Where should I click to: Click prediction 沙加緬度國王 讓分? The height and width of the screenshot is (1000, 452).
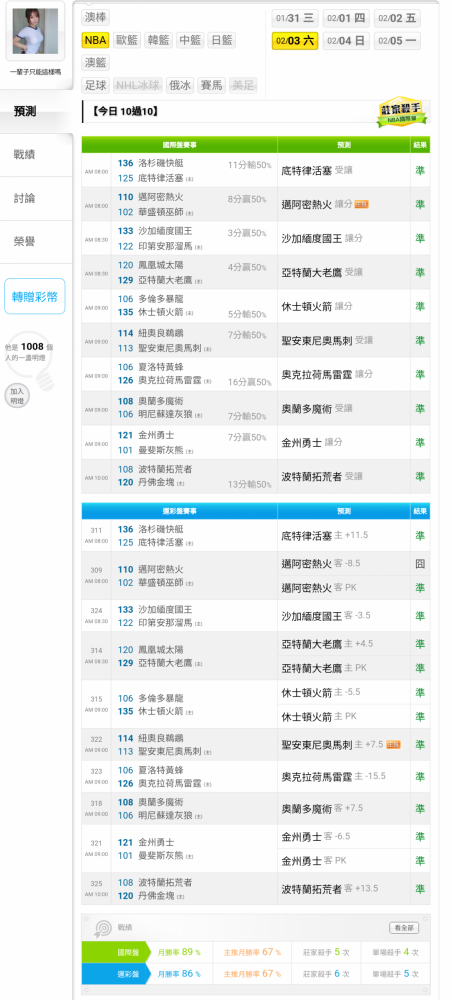(x=321, y=238)
